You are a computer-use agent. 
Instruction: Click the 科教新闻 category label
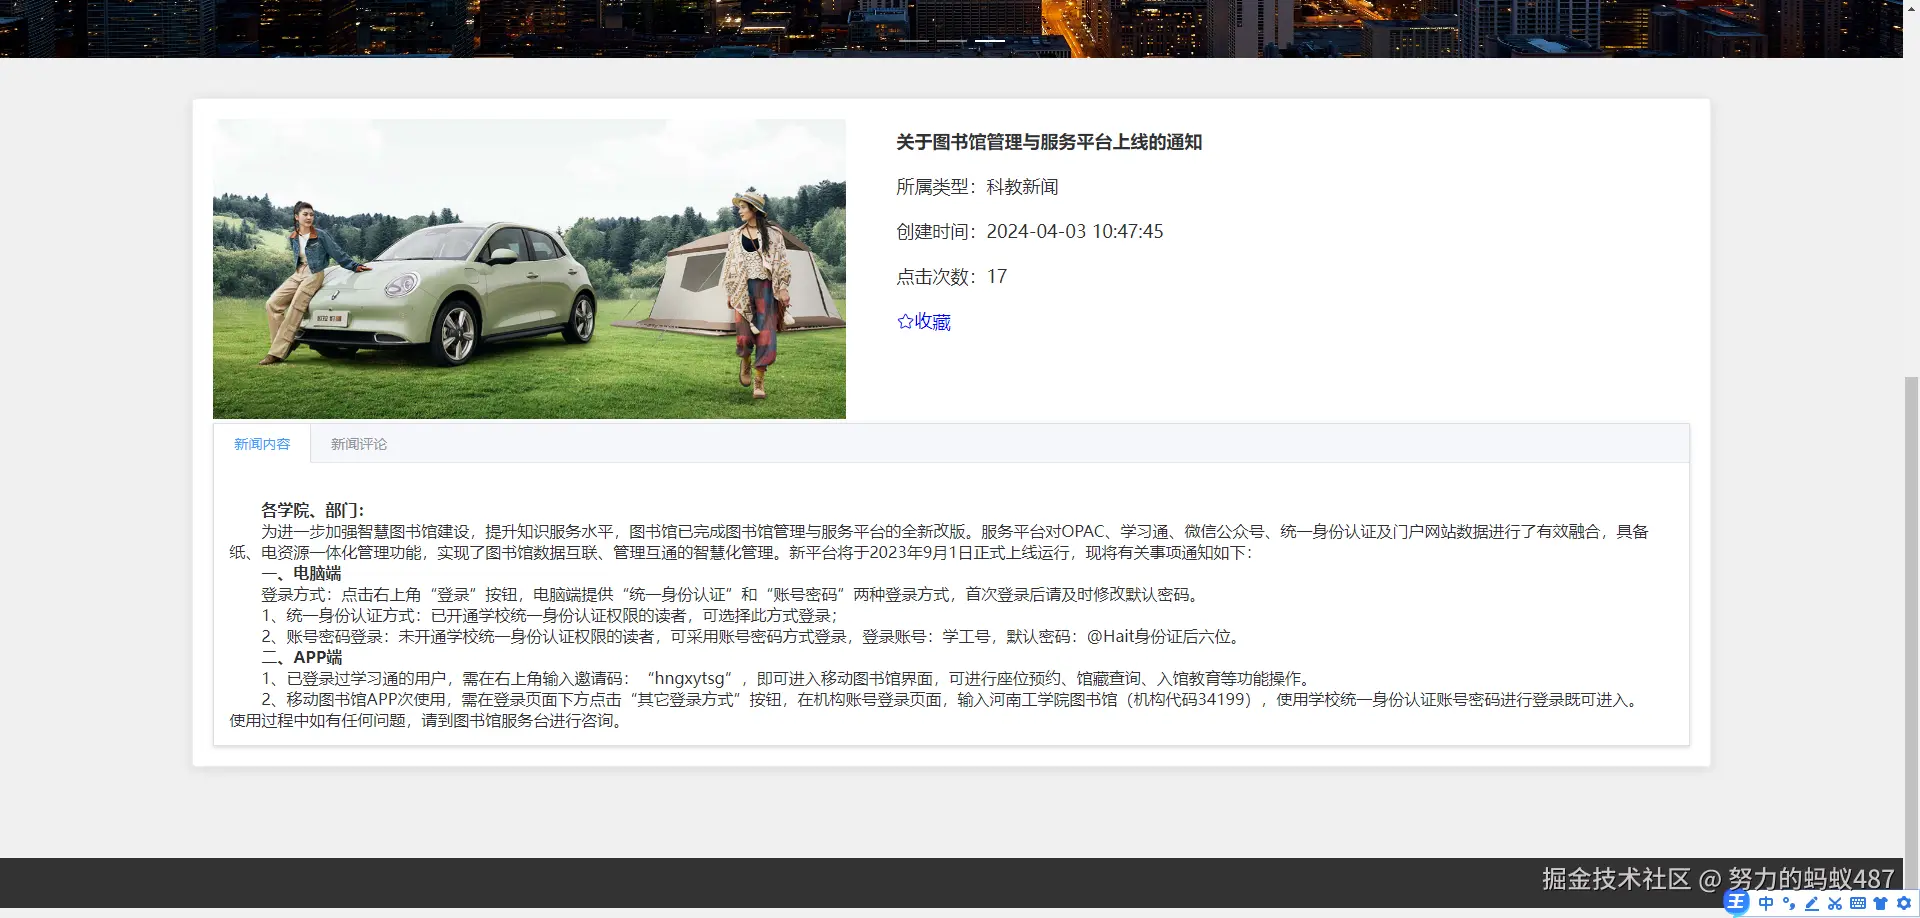tap(1020, 186)
